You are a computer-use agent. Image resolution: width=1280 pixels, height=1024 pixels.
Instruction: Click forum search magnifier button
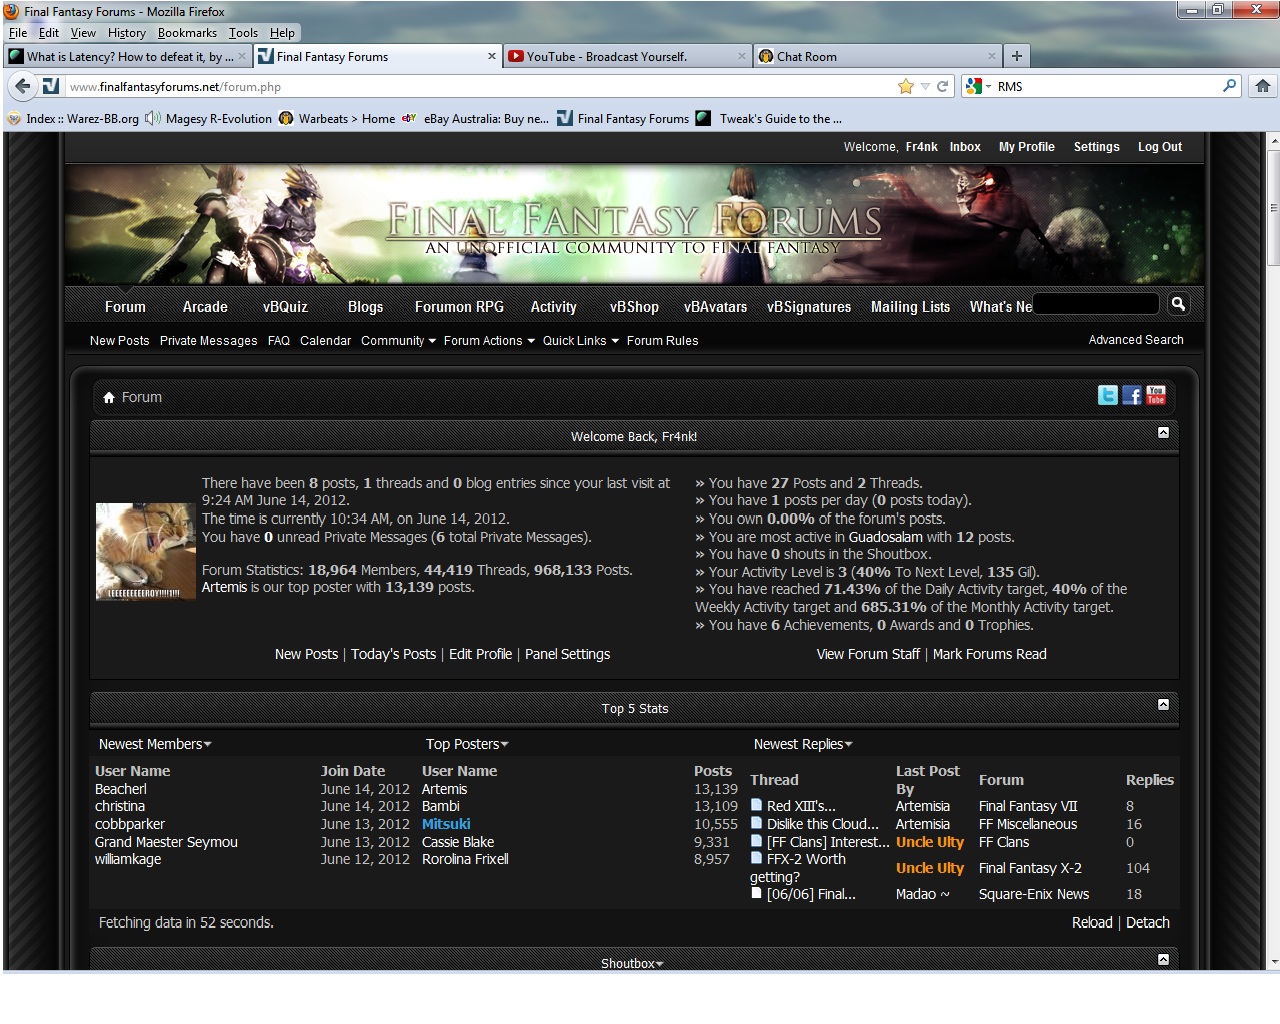coord(1178,304)
